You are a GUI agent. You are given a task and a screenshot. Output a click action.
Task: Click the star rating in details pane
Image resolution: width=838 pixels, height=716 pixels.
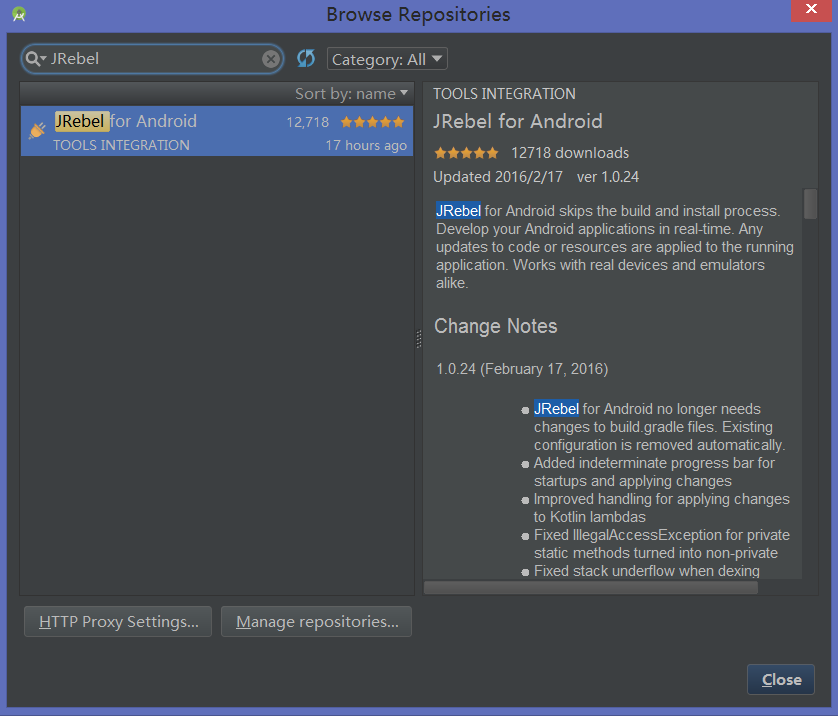(465, 153)
